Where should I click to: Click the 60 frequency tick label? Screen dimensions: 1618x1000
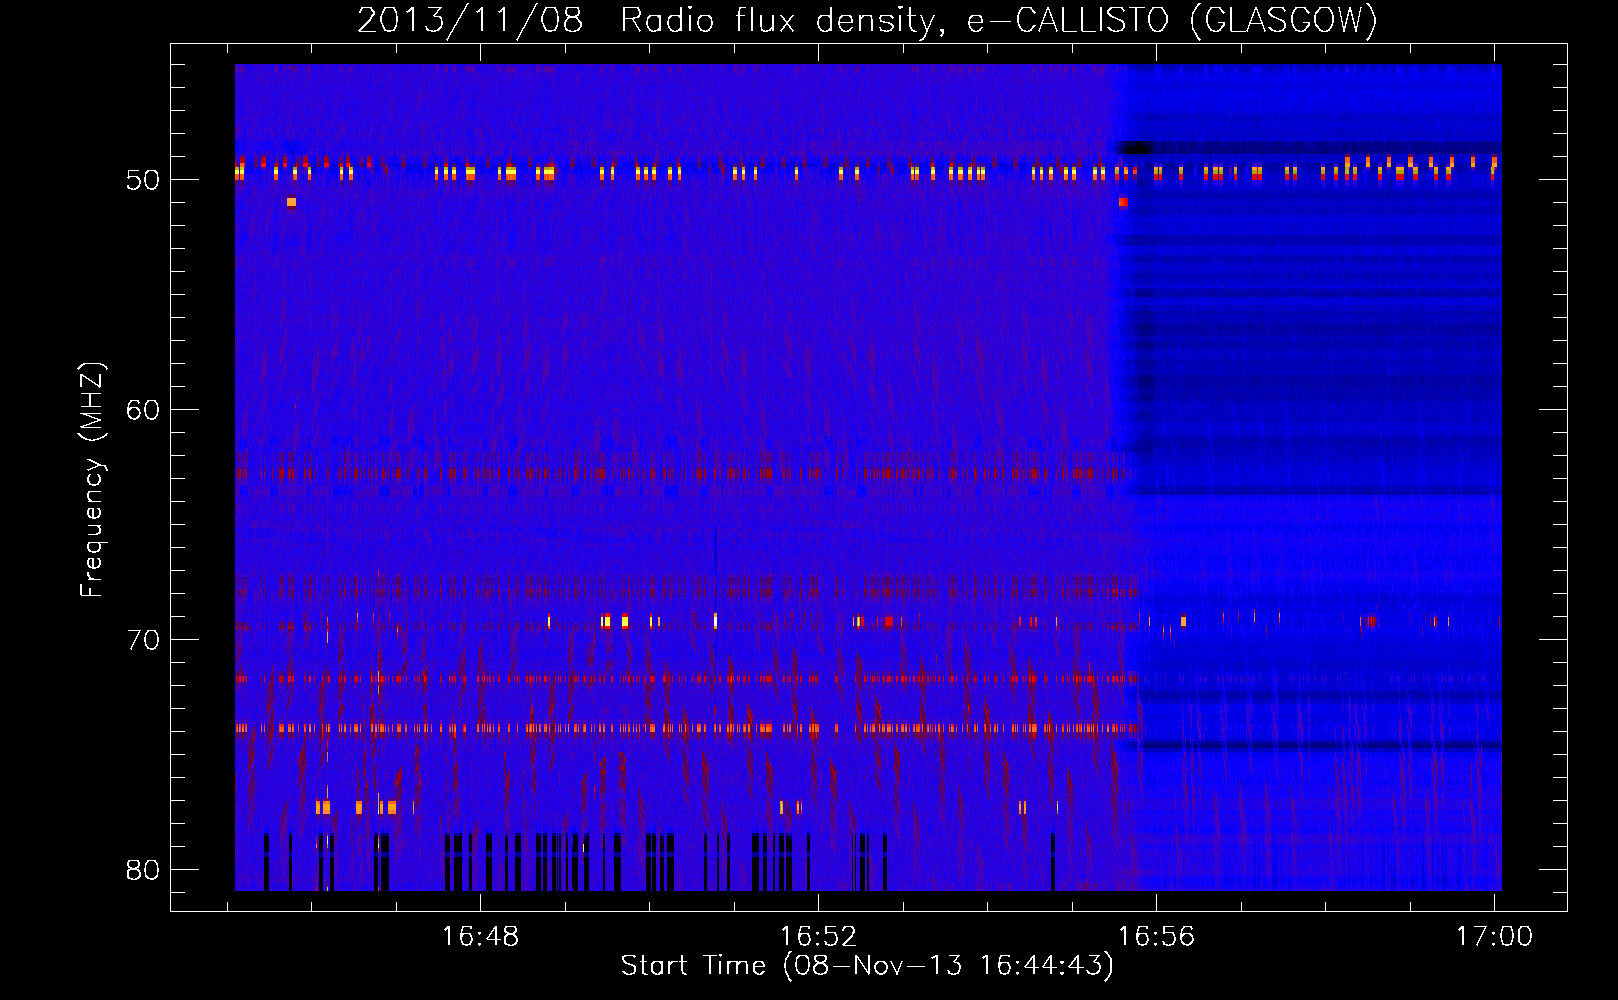pyautogui.click(x=143, y=410)
